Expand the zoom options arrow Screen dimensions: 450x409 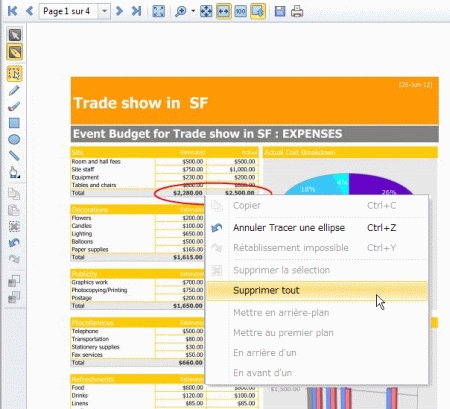pos(193,11)
